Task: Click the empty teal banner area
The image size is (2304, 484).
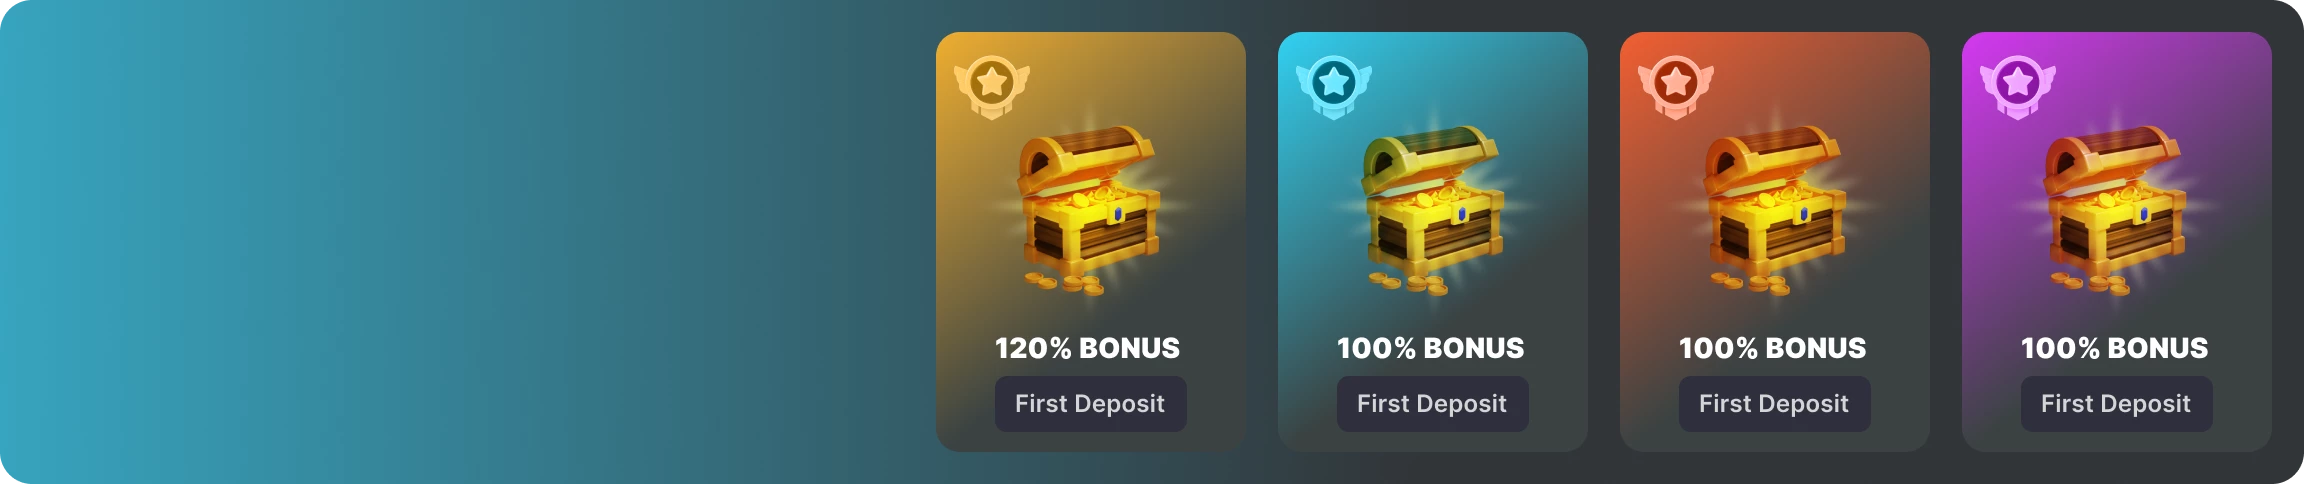Action: coord(460,242)
